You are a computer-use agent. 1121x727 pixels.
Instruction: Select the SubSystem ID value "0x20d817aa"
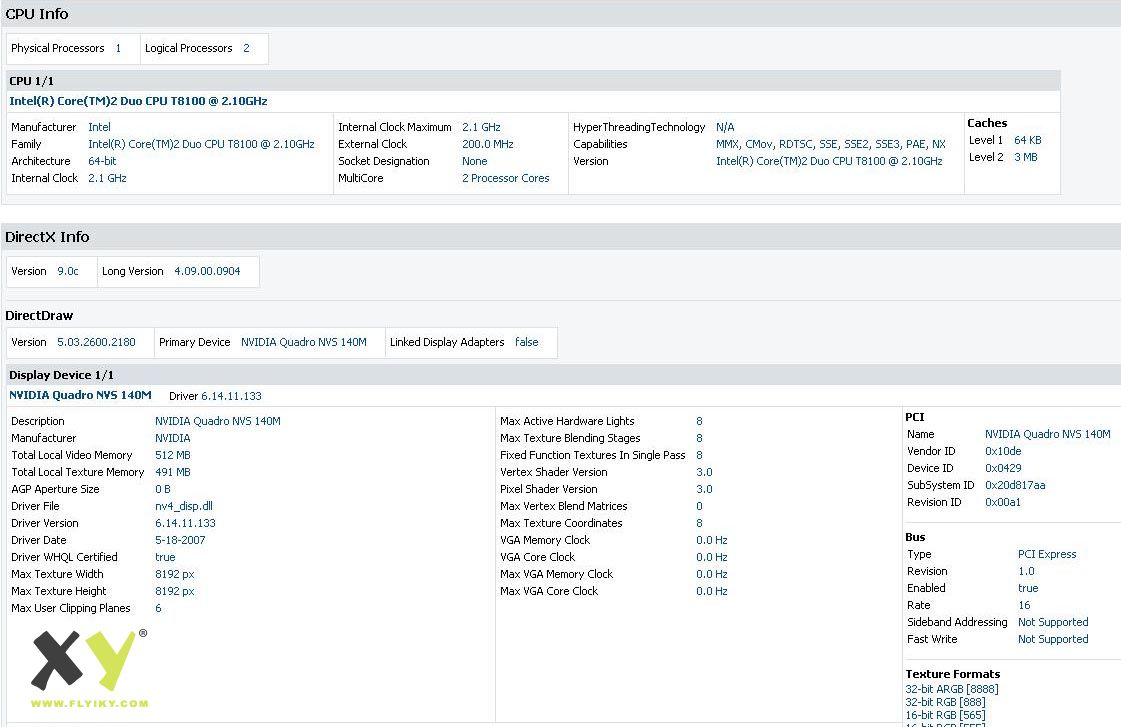click(1015, 485)
